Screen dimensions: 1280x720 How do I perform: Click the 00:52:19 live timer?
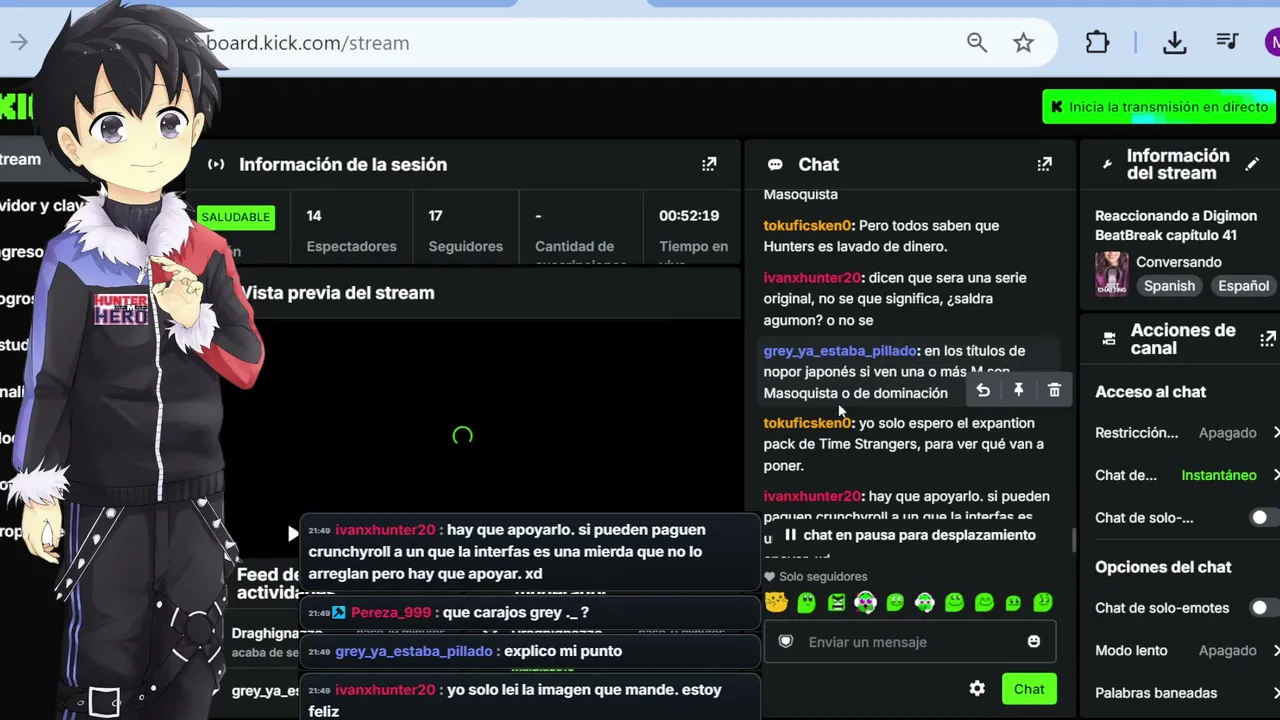click(x=689, y=215)
